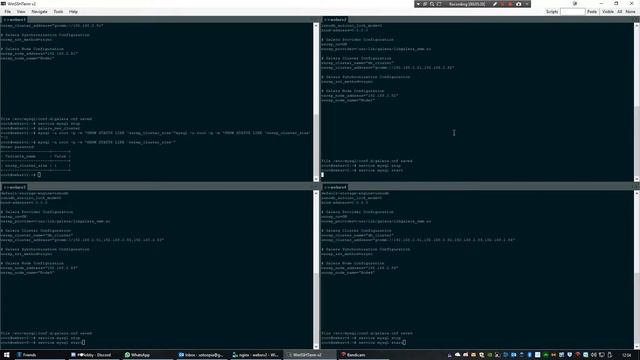The width and height of the screenshot is (640, 360).
Task: Click webserv3 pane scrollbar up arrow
Action: [x=316, y=193]
